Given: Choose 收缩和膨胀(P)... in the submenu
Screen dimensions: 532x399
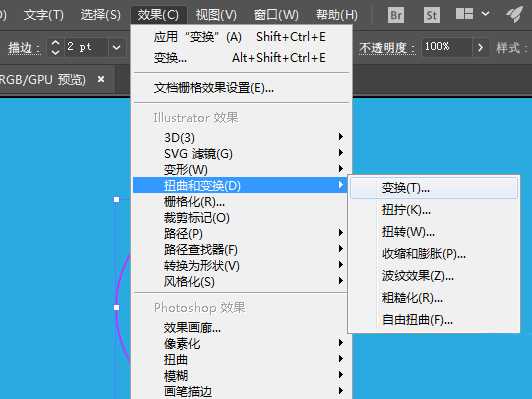Looking at the screenshot, I should (x=434, y=254).
